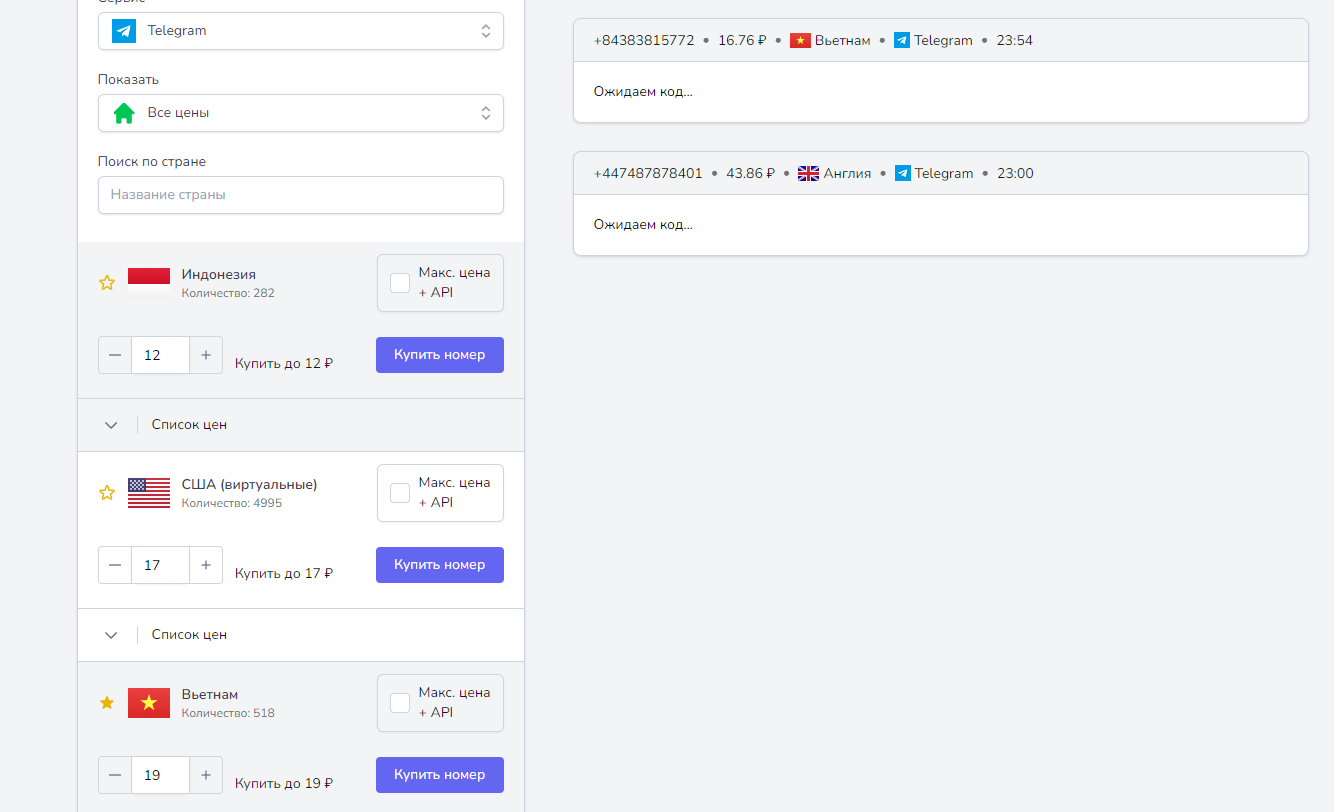Screen dimensions: 1334x812
Task: Decrease Индонезия price with minus
Action: pos(115,355)
